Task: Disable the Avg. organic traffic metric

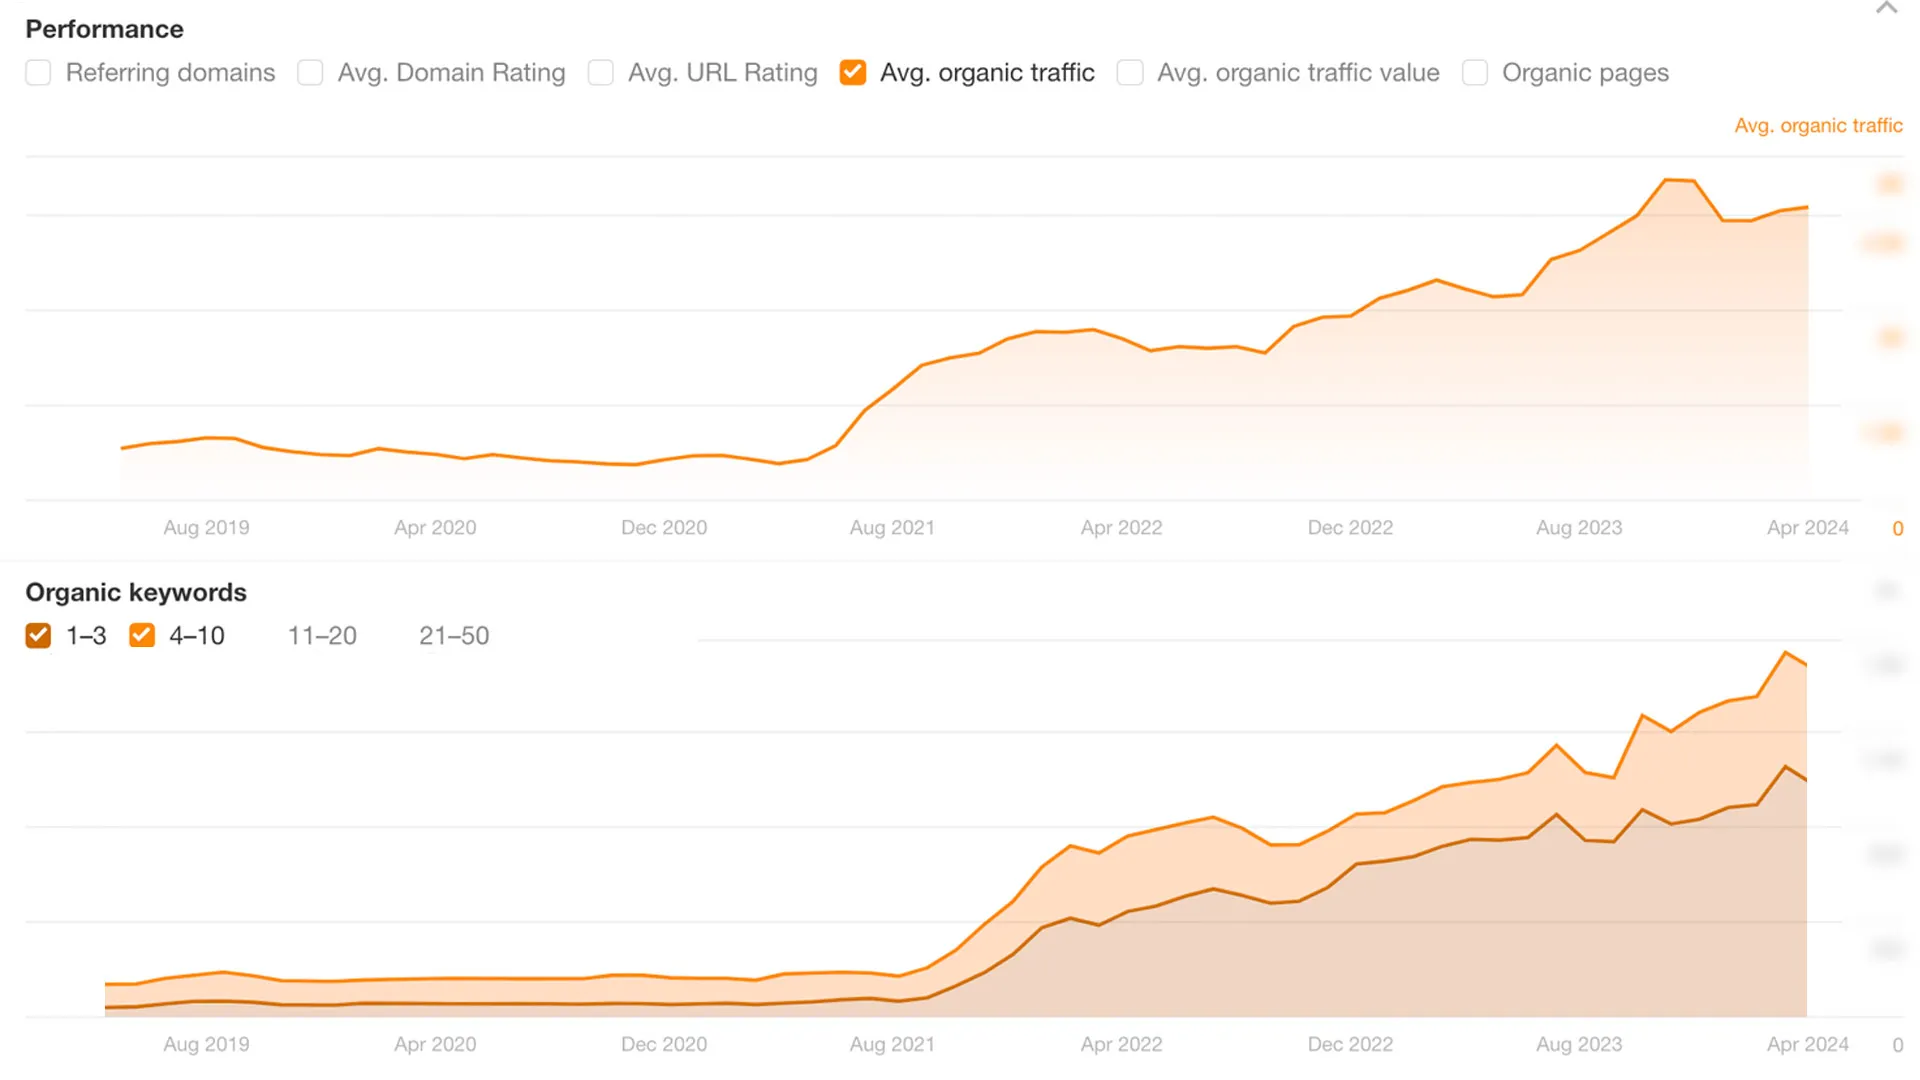Action: (x=853, y=72)
